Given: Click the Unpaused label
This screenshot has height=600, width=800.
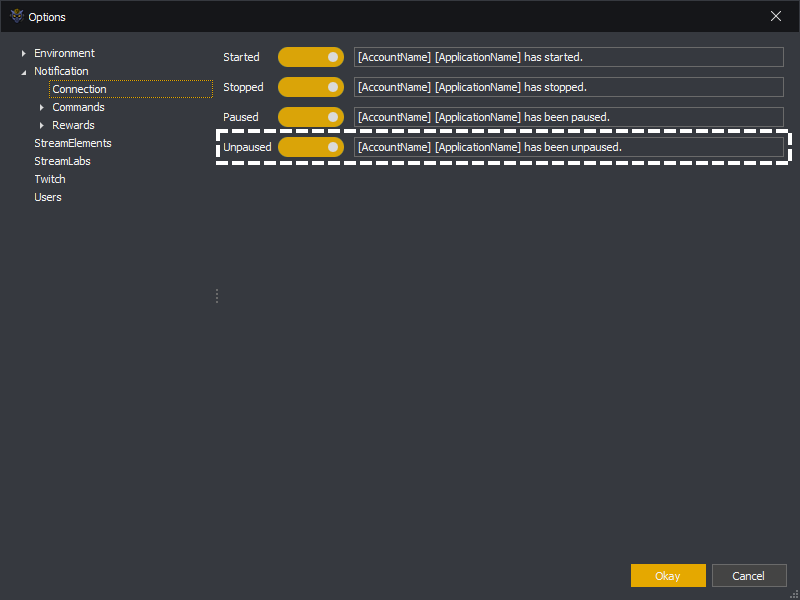Looking at the screenshot, I should pos(247,147).
